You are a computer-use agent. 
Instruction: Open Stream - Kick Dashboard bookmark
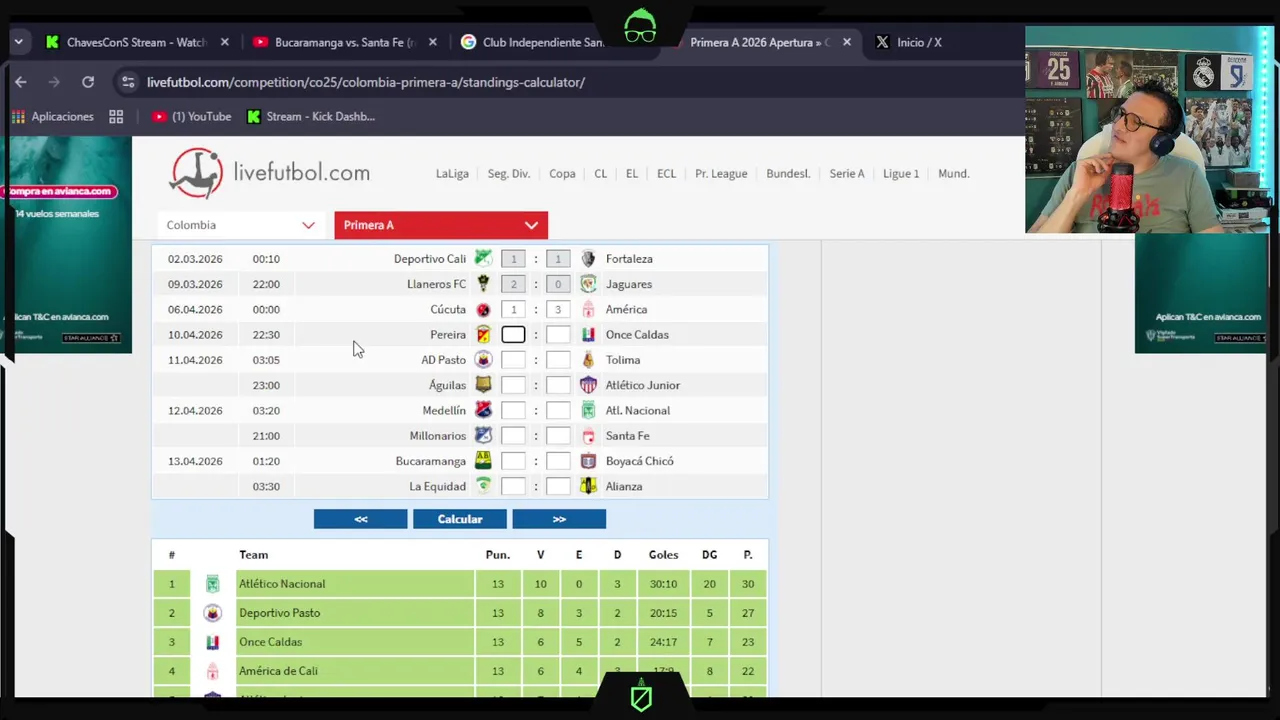point(311,117)
